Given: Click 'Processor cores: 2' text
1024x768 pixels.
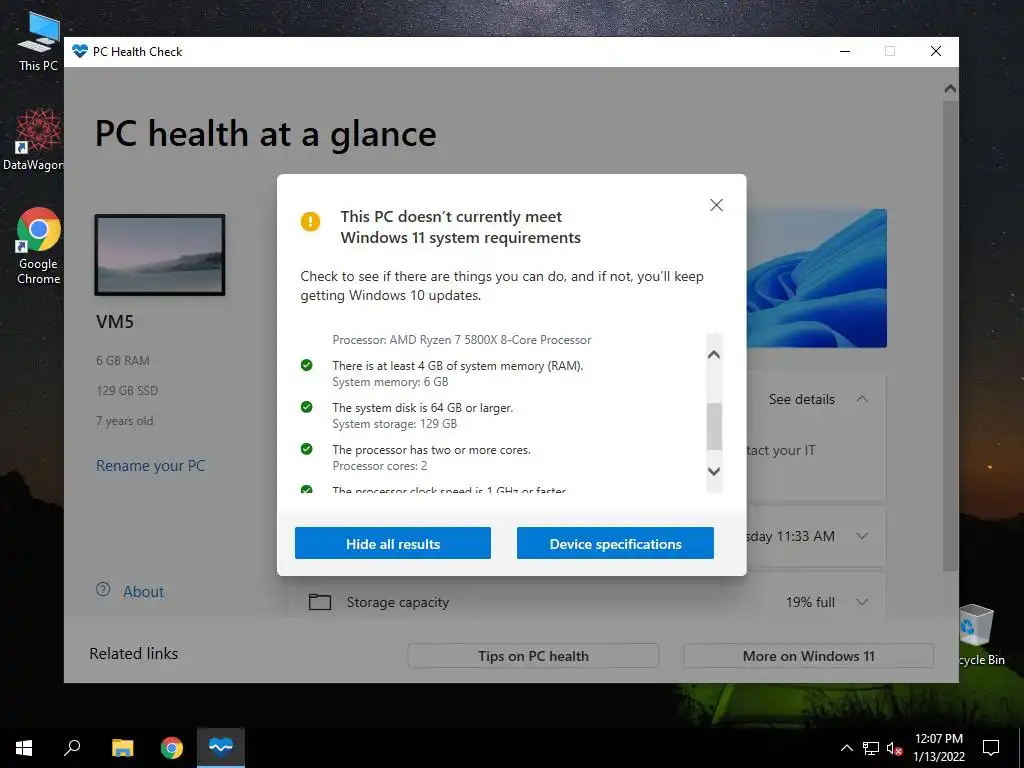Looking at the screenshot, I should (379, 466).
